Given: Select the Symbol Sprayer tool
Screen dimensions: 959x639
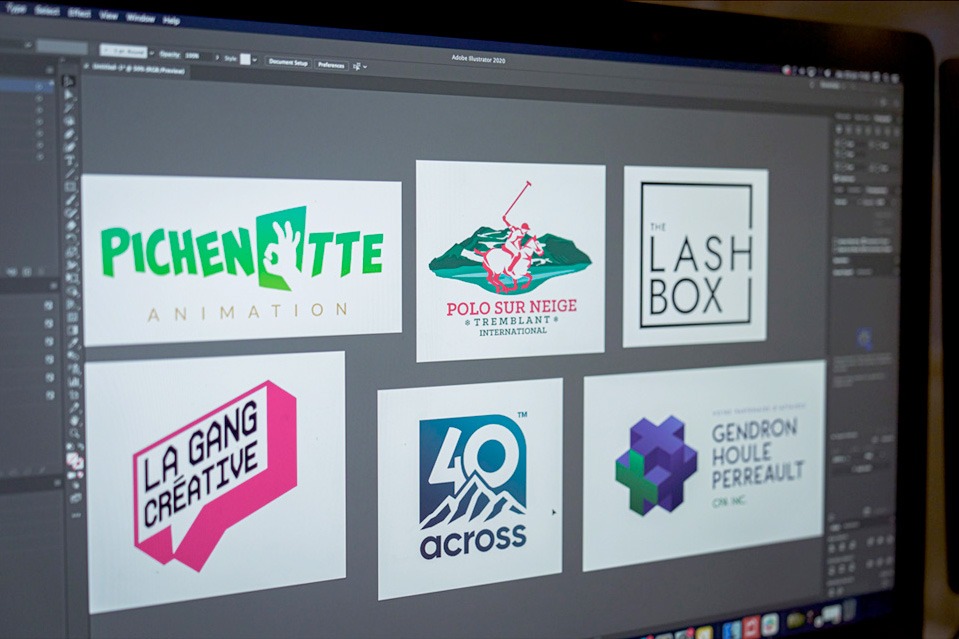Looking at the screenshot, I should 74,369.
